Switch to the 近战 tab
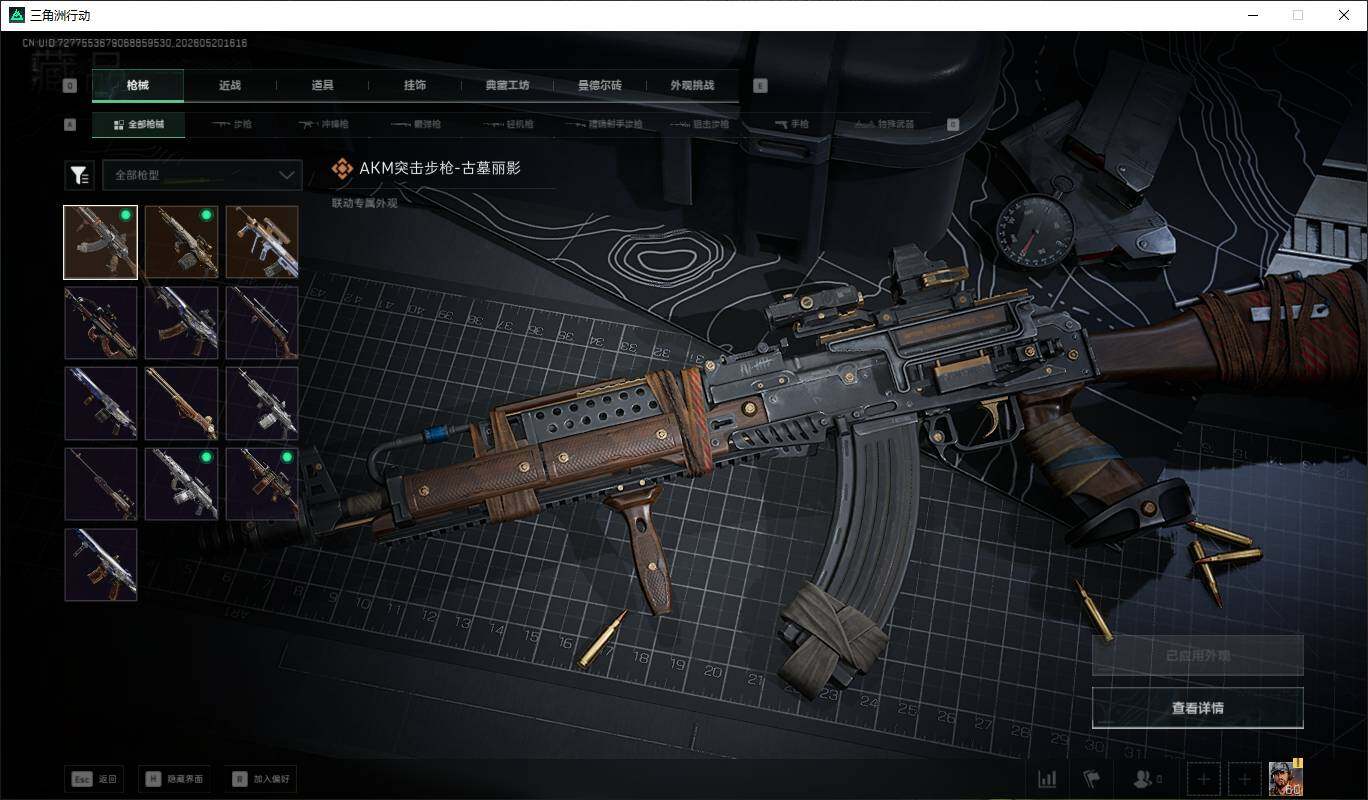This screenshot has height=800, width=1368. (x=230, y=85)
